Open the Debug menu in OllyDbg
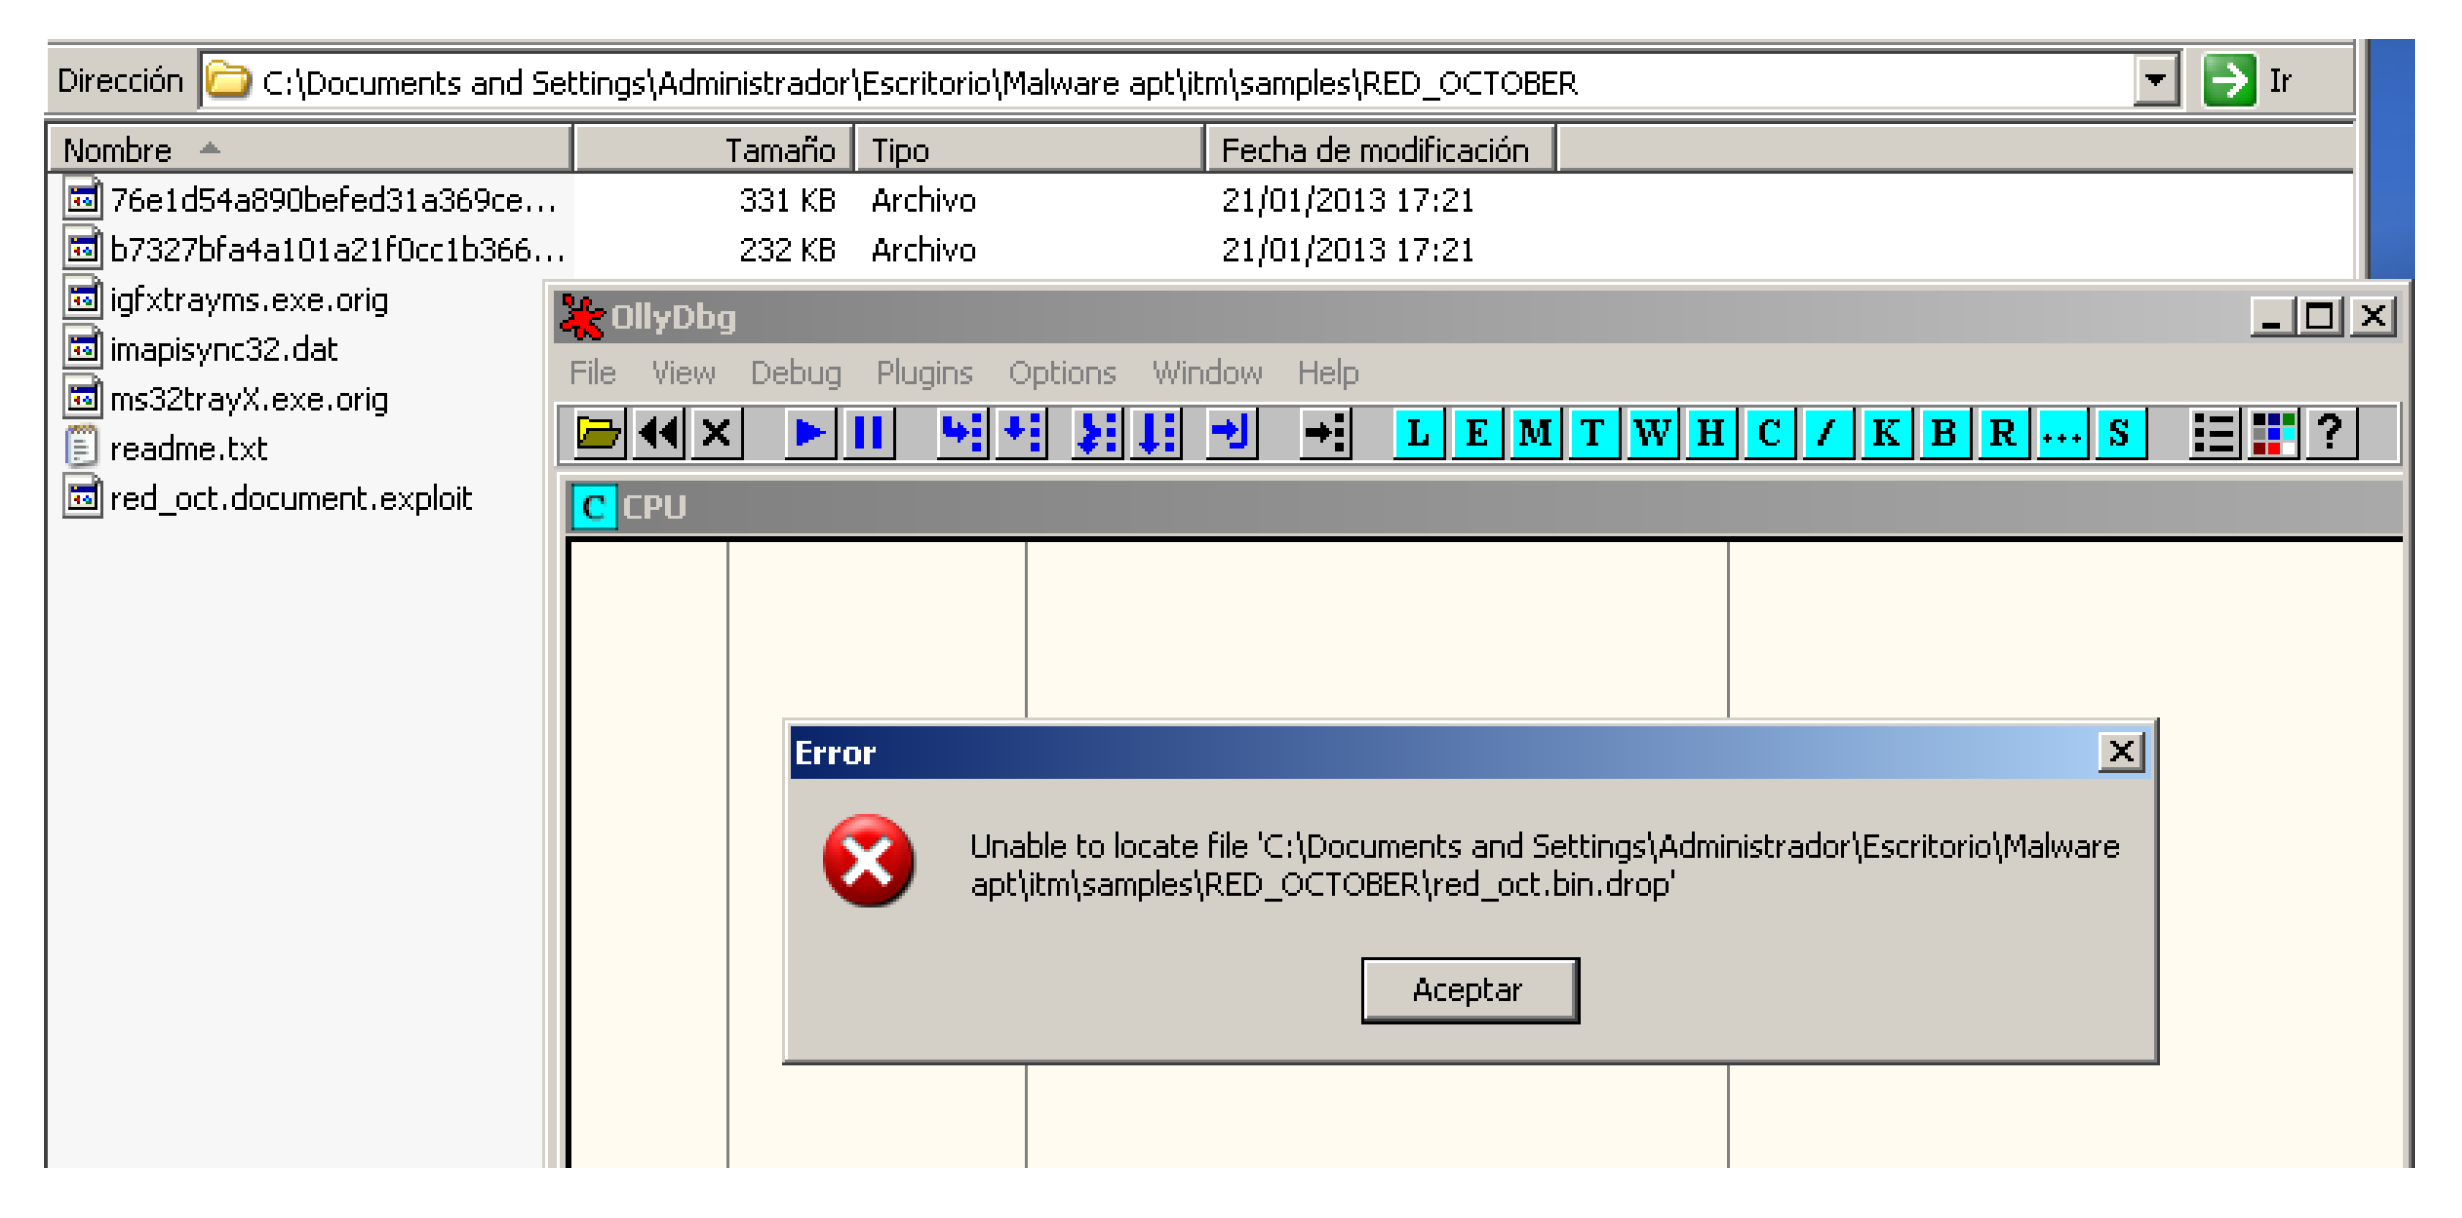The height and width of the screenshot is (1218, 2462). (796, 373)
